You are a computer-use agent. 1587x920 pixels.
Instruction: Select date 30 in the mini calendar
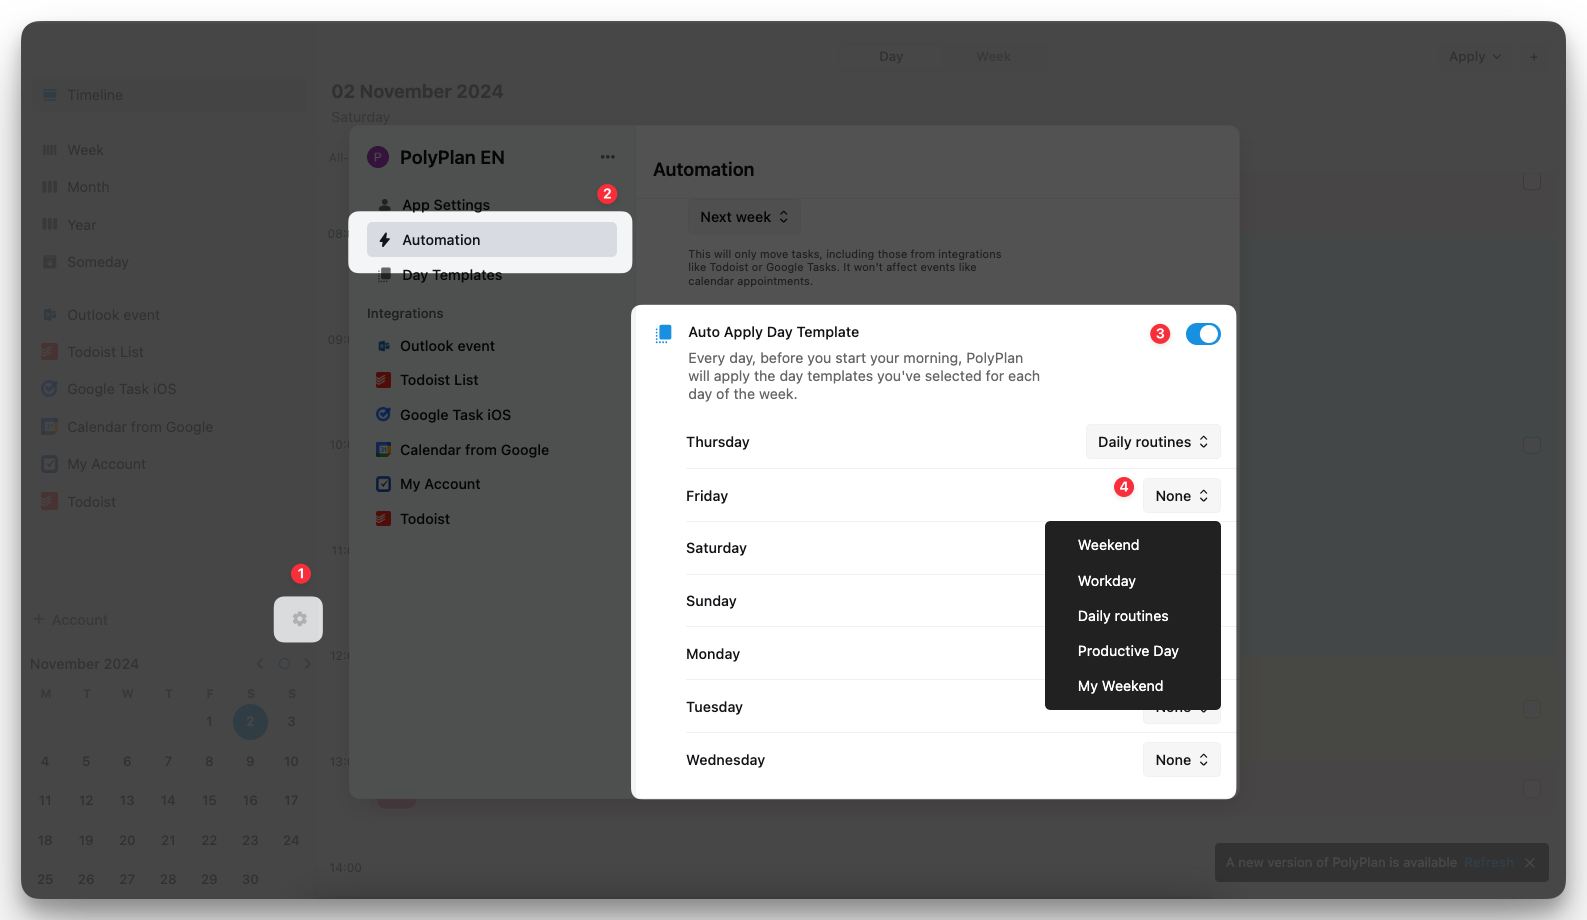[250, 880]
